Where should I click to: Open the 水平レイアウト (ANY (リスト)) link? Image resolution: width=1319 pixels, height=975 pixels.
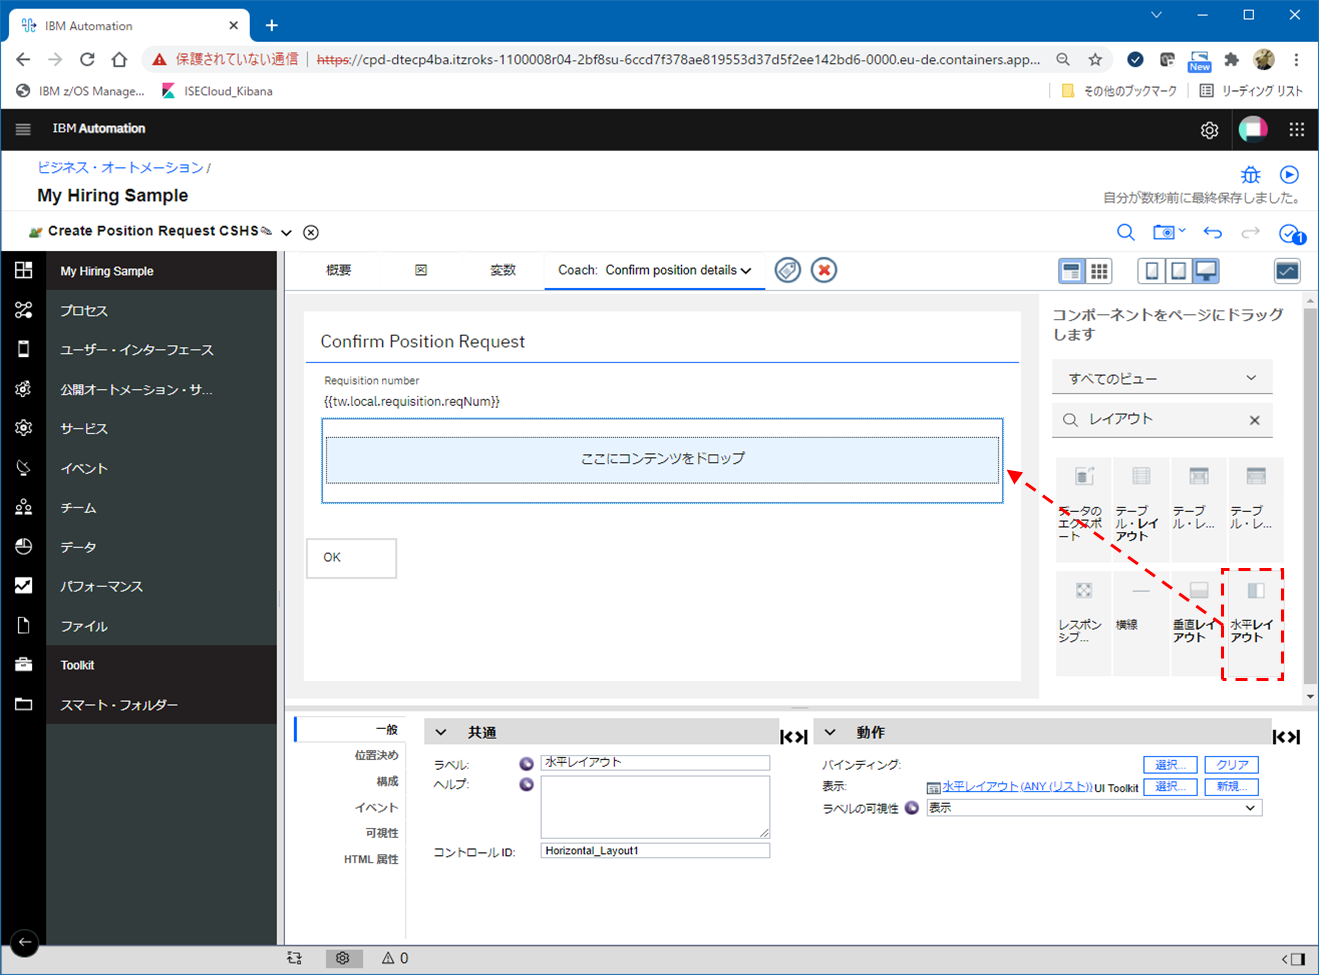click(1016, 787)
